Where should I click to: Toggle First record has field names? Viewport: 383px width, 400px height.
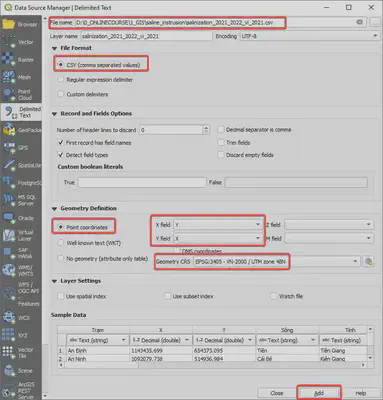coord(94,143)
